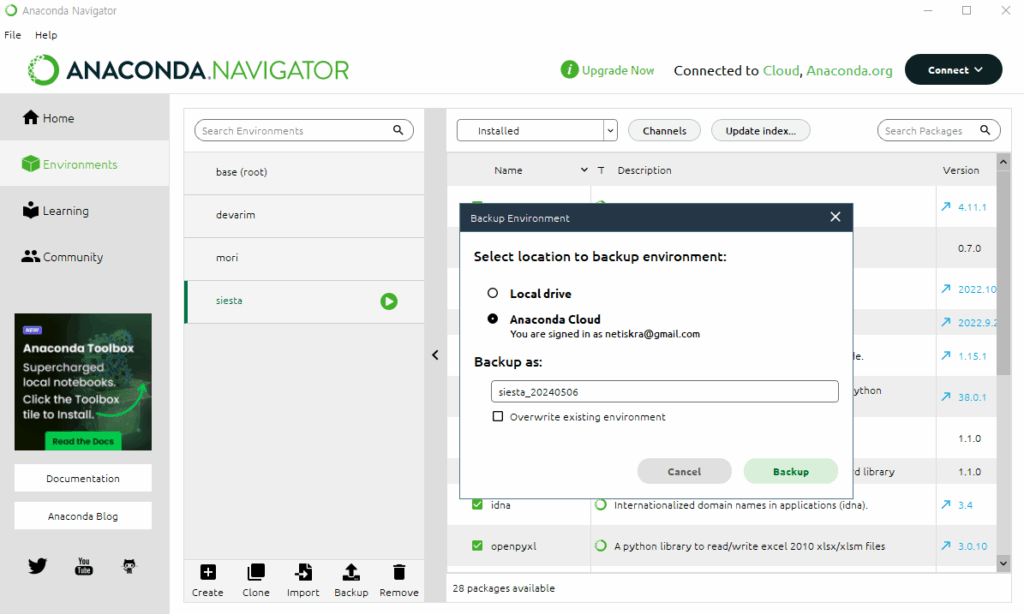1024x614 pixels.
Task: Enable Overwrite existing environment checkbox
Action: [498, 417]
